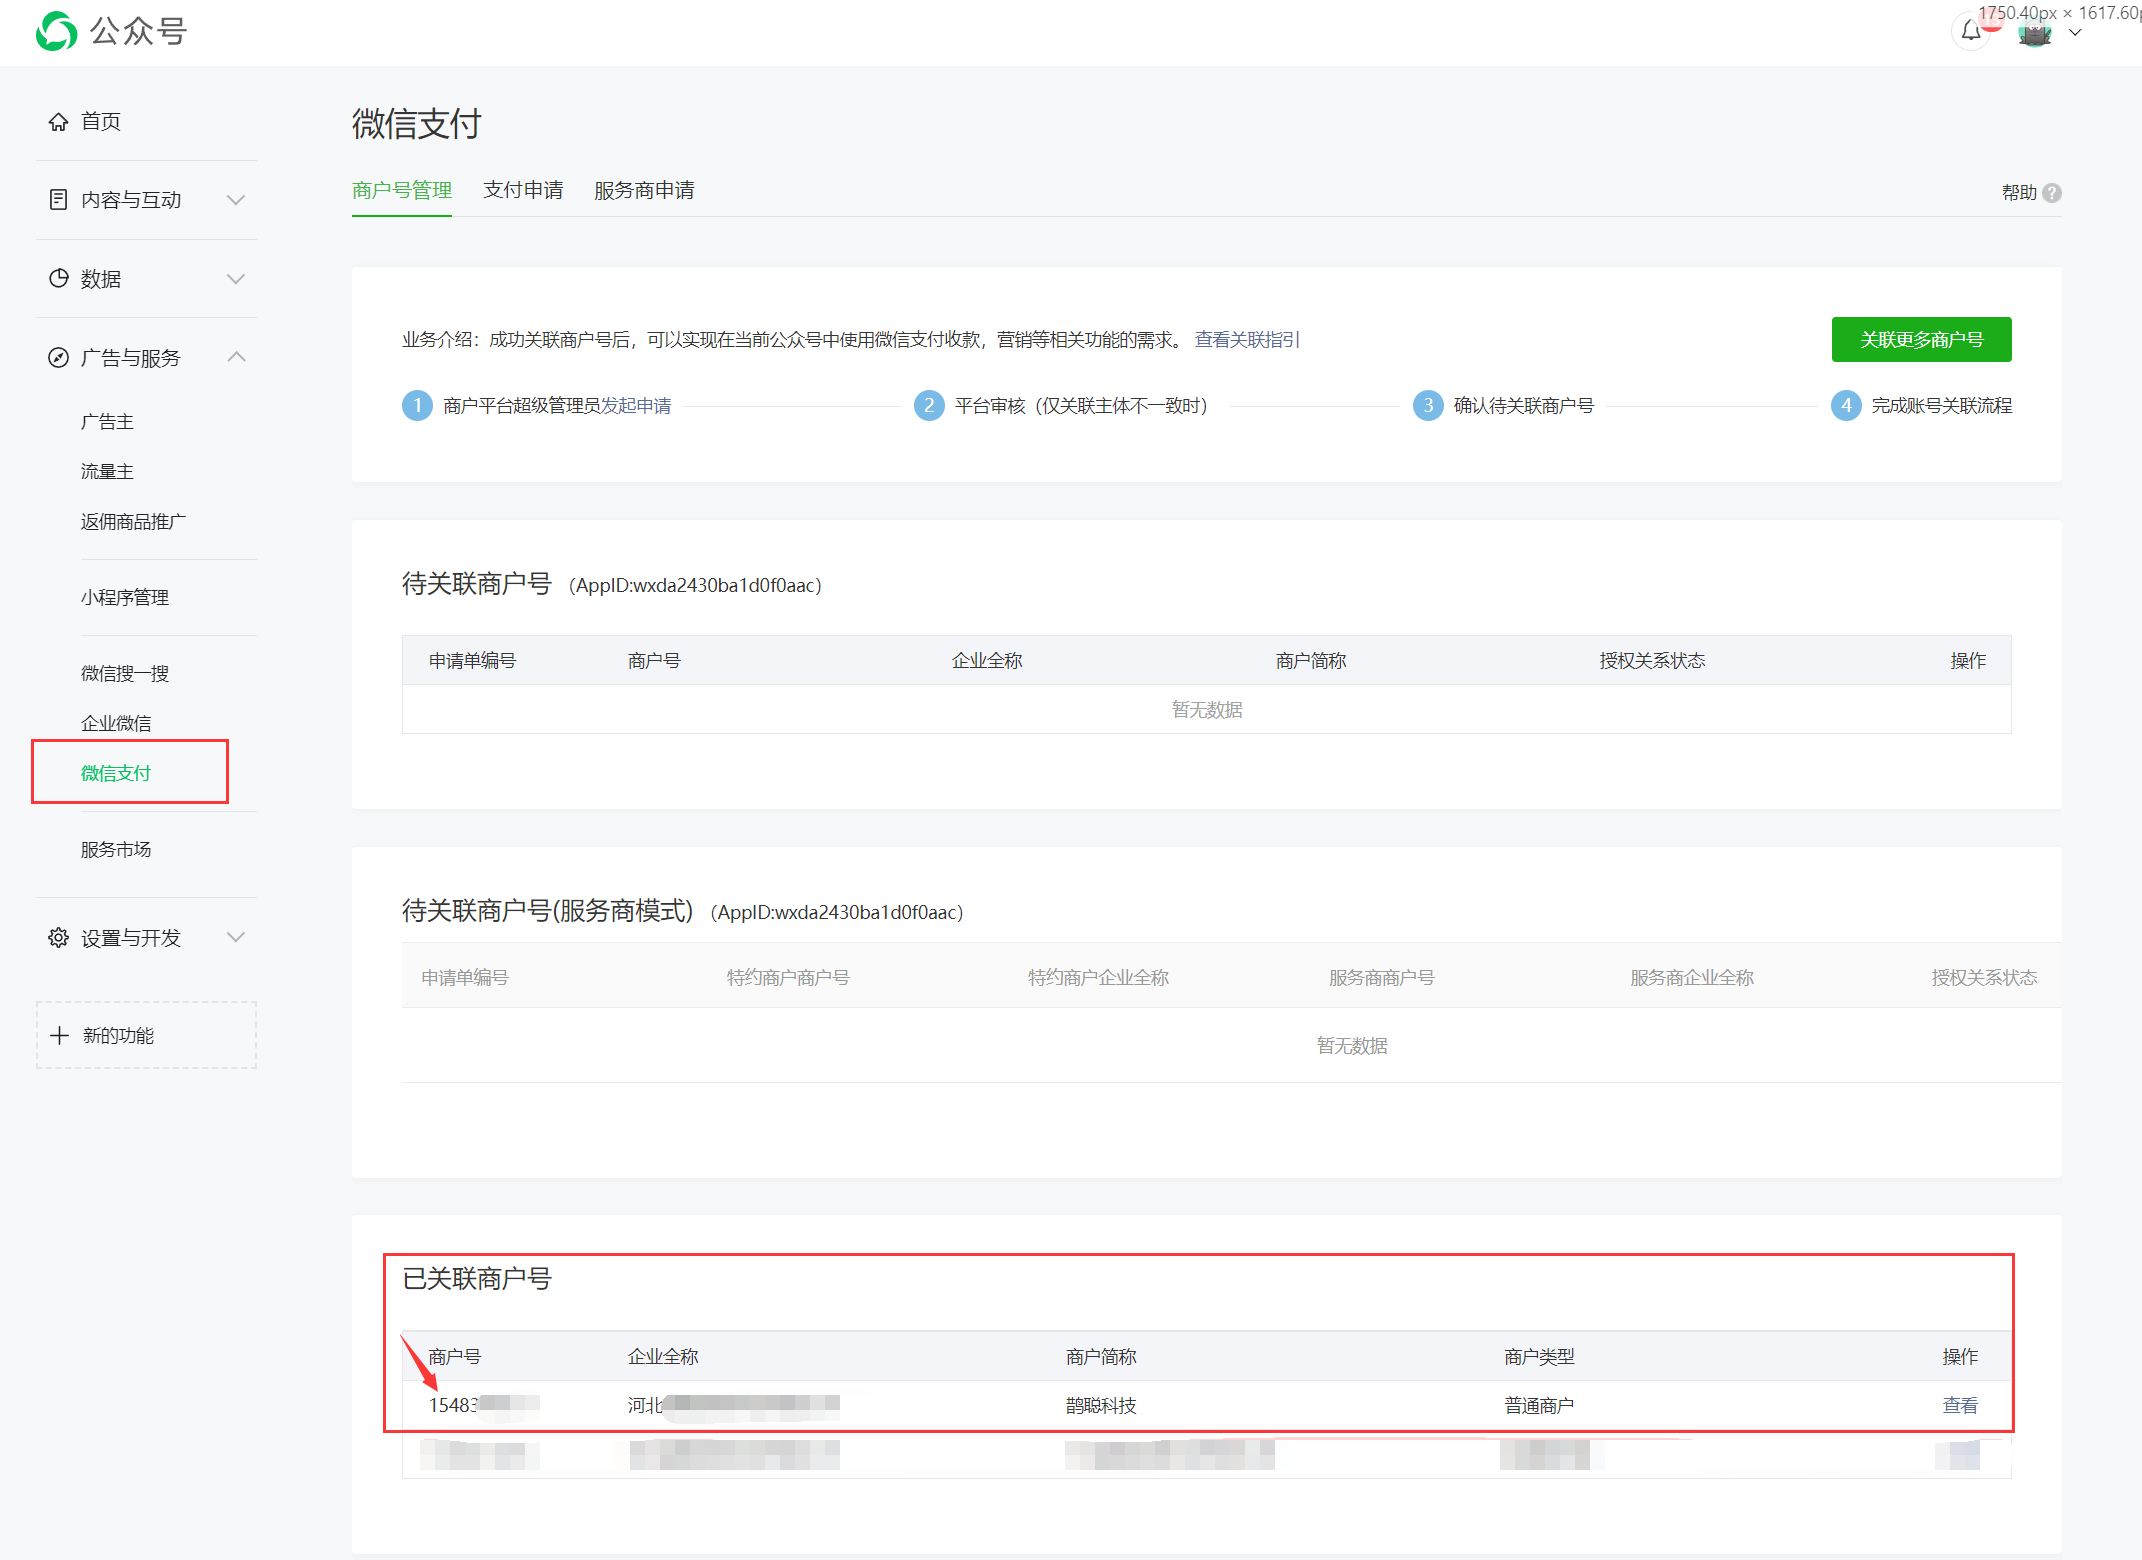Expand the 内容与互动 chevron
The image size is (2142, 1560).
coord(236,199)
